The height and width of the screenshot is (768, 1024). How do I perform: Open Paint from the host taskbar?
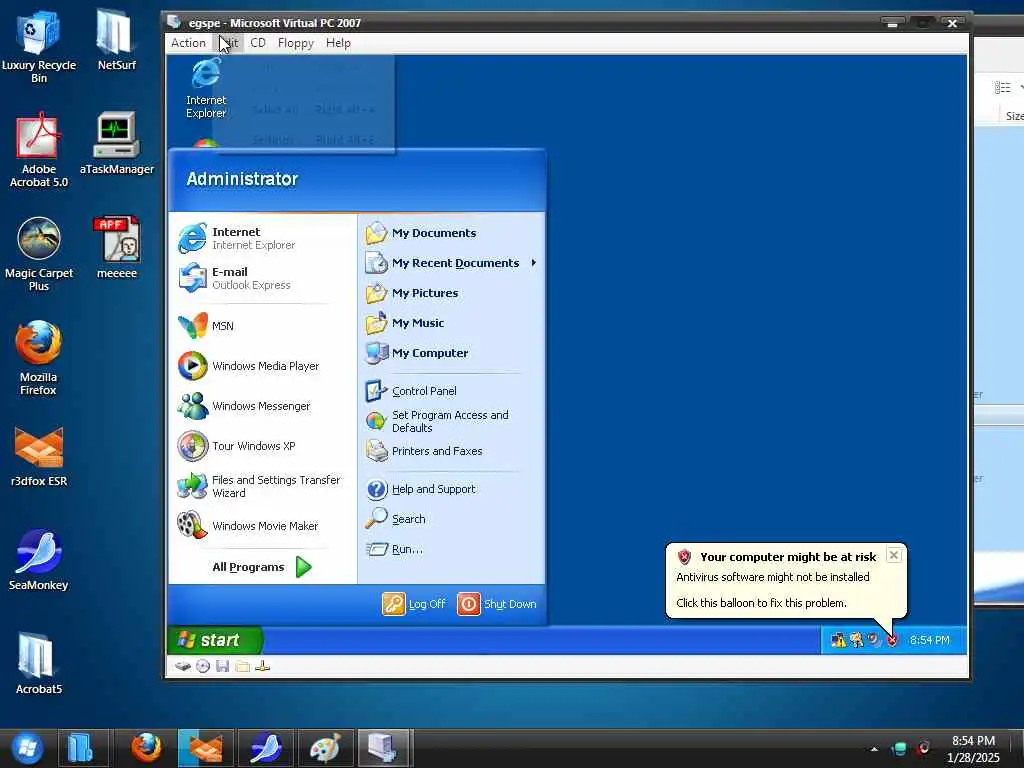click(325, 748)
